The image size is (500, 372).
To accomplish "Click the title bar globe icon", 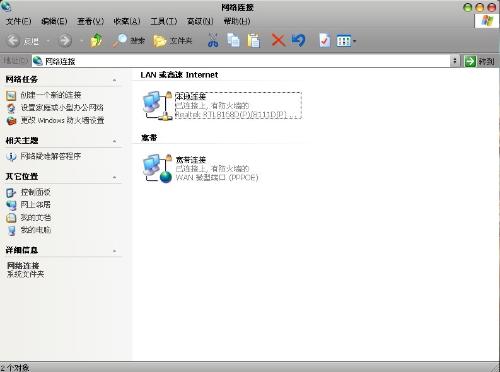I will click(6, 6).
